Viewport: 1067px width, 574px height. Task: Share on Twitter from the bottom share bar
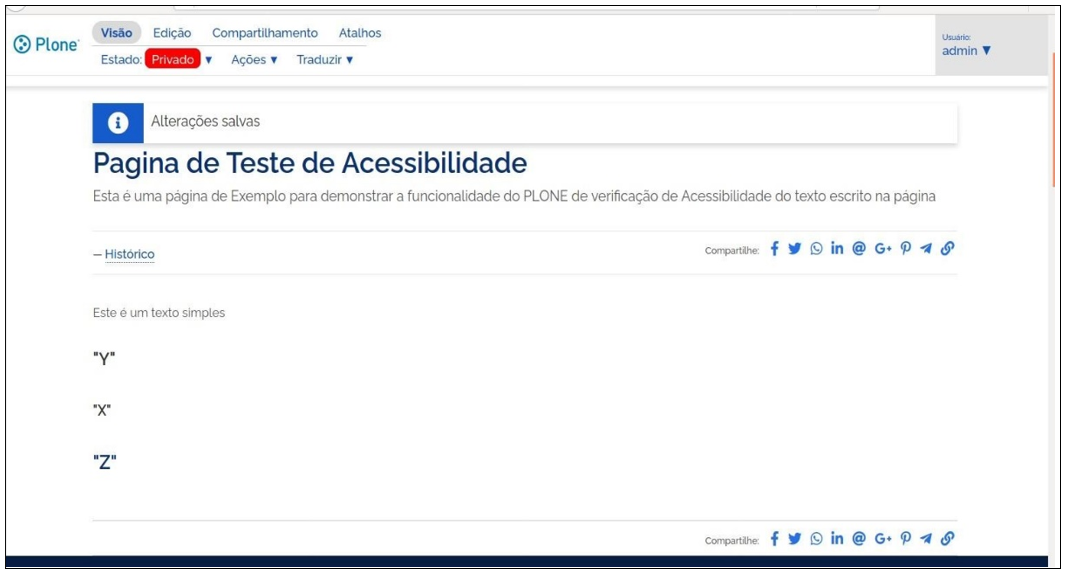tap(794, 539)
